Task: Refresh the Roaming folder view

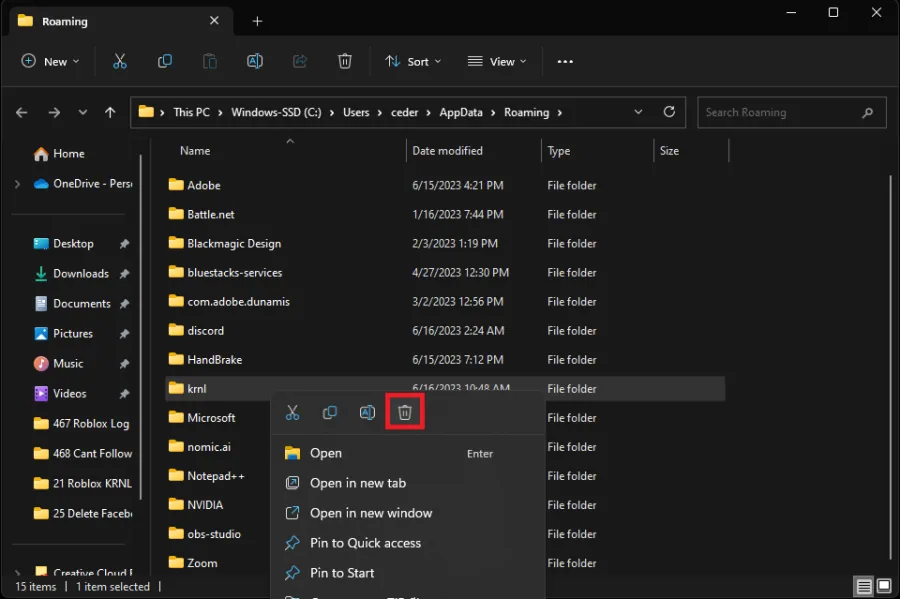Action: pyautogui.click(x=669, y=112)
